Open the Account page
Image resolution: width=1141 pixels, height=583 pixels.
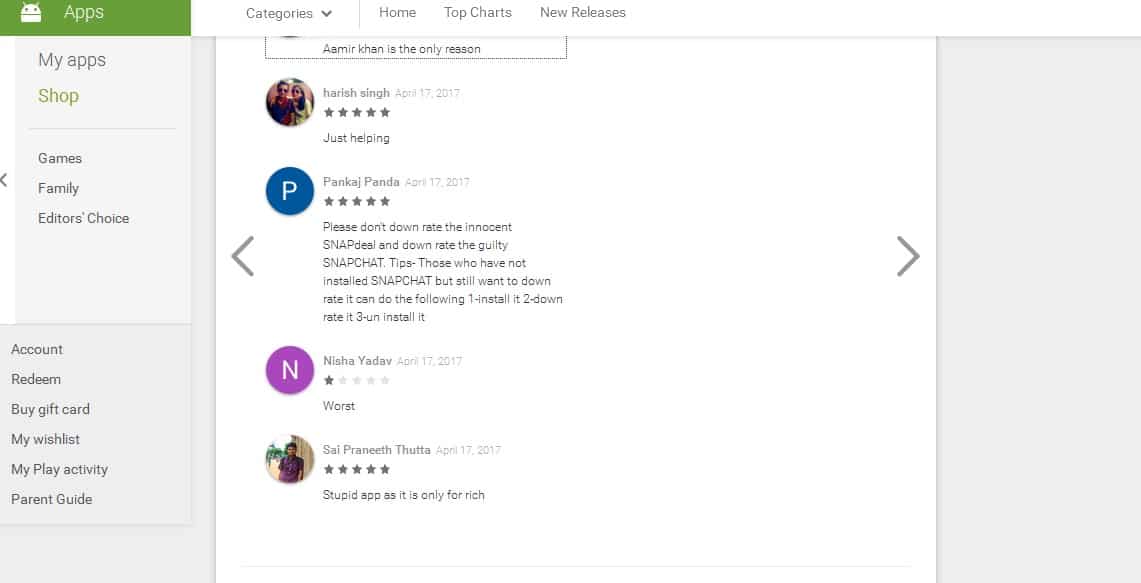click(36, 349)
